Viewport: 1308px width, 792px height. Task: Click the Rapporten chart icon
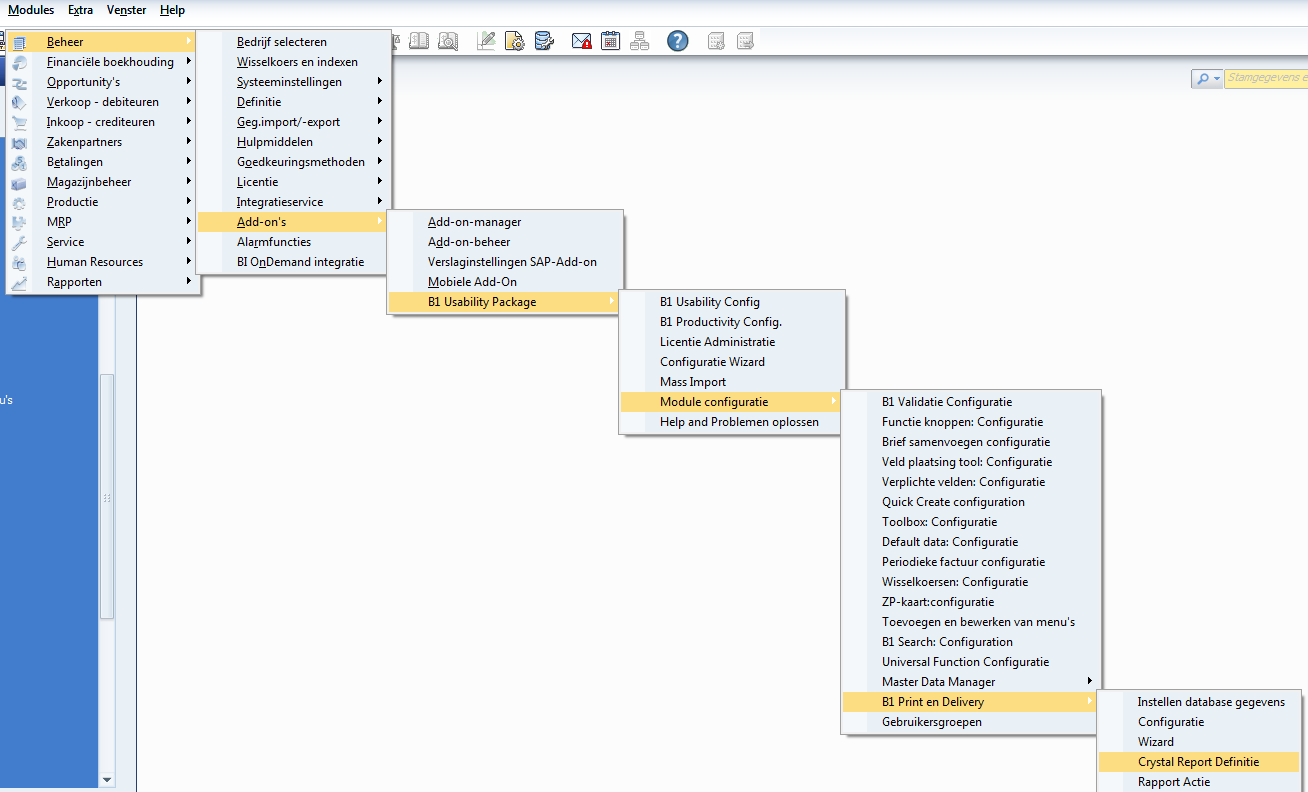[19, 282]
